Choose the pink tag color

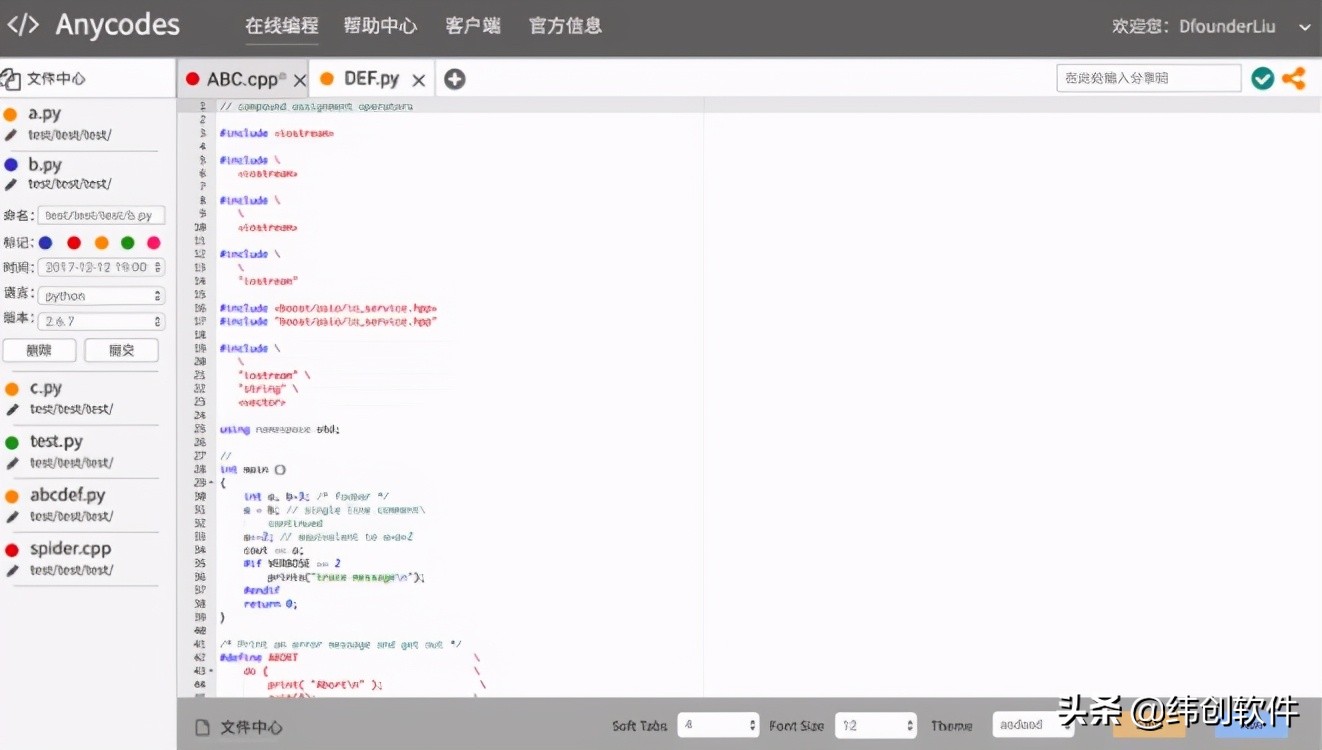[x=154, y=243]
